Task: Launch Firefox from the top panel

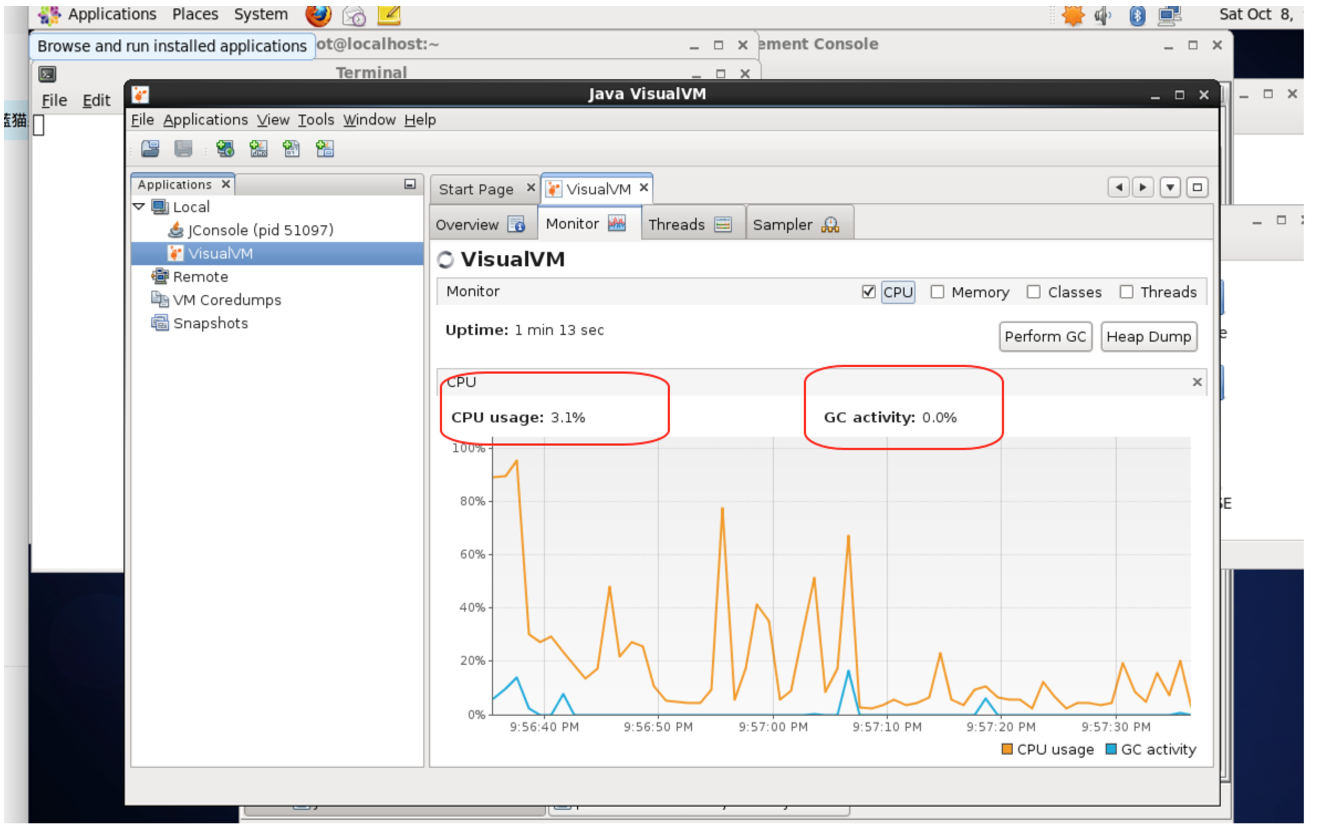Action: coord(319,15)
